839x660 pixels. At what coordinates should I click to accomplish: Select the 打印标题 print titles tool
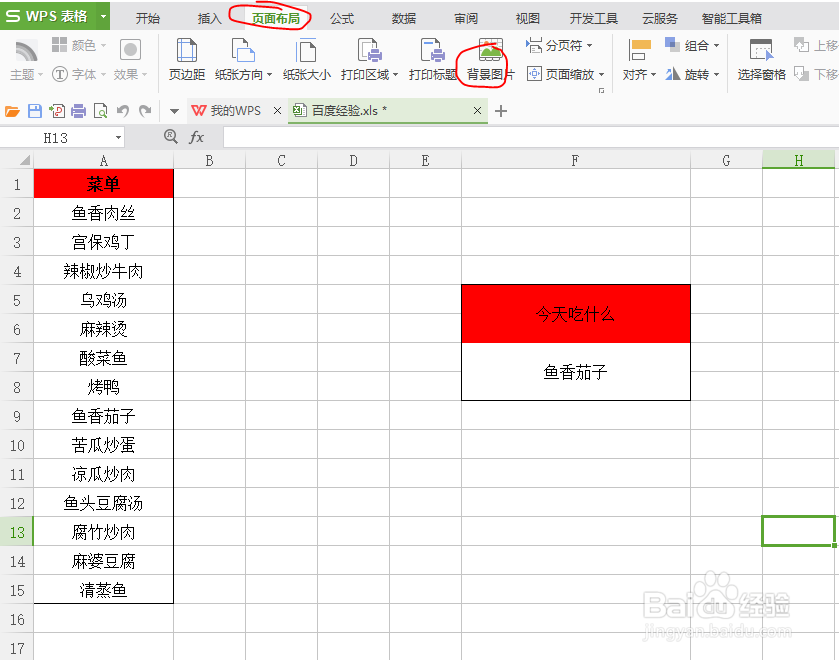click(434, 60)
